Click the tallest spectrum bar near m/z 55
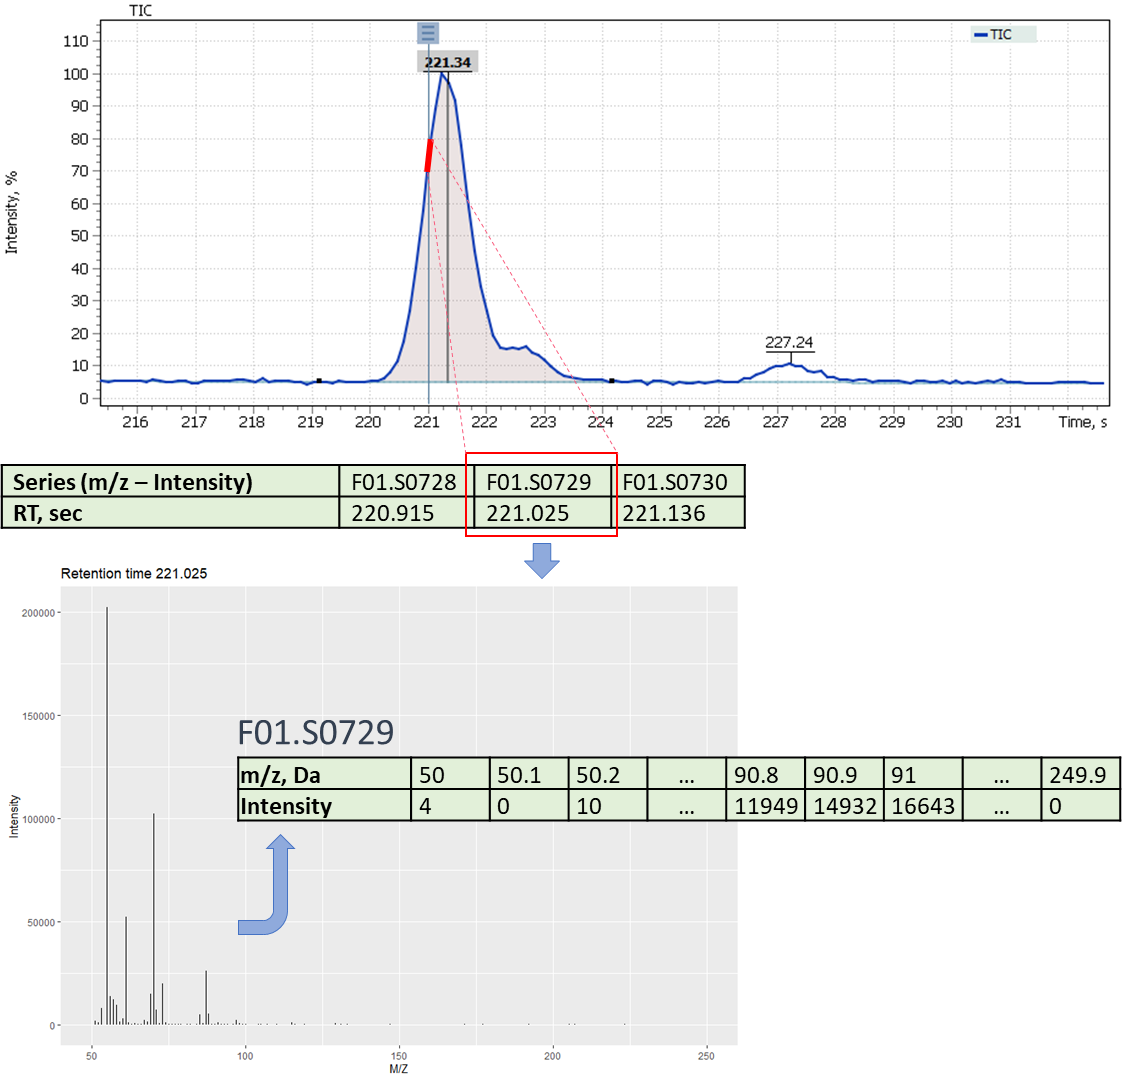The height and width of the screenshot is (1081, 1123). pyautogui.click(x=107, y=815)
